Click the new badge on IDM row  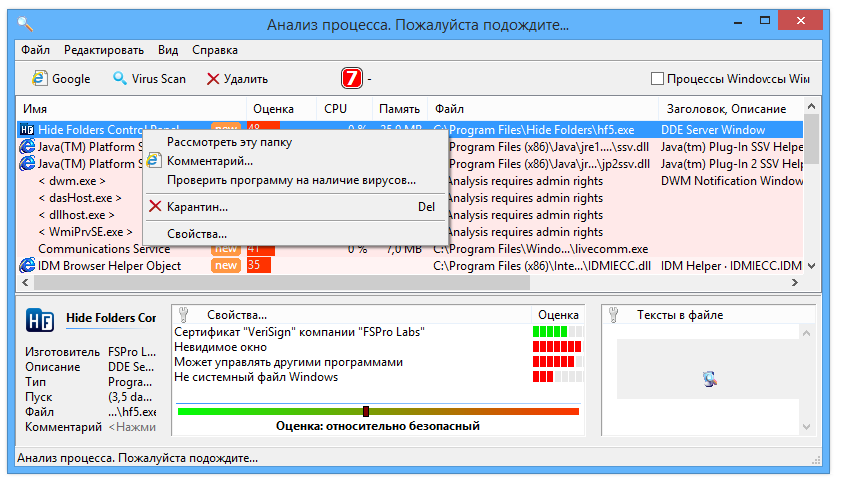tap(226, 266)
